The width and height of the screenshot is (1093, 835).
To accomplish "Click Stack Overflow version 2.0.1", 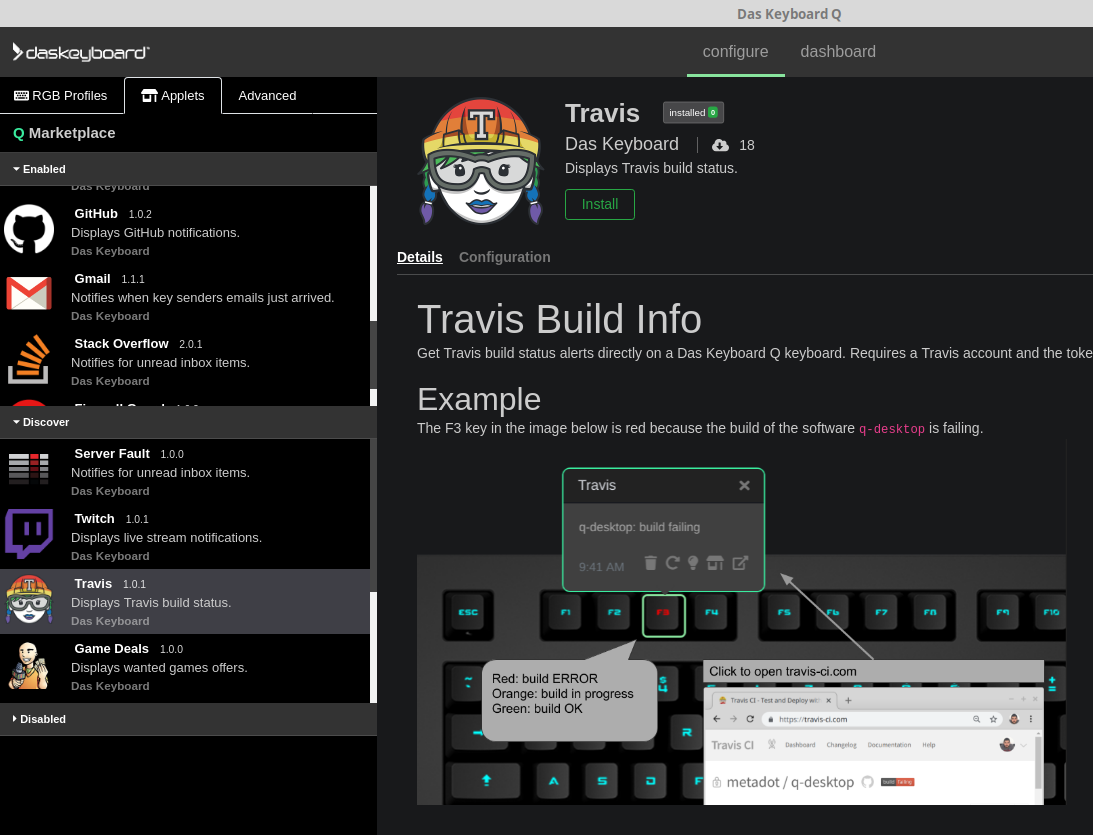I will click(190, 344).
